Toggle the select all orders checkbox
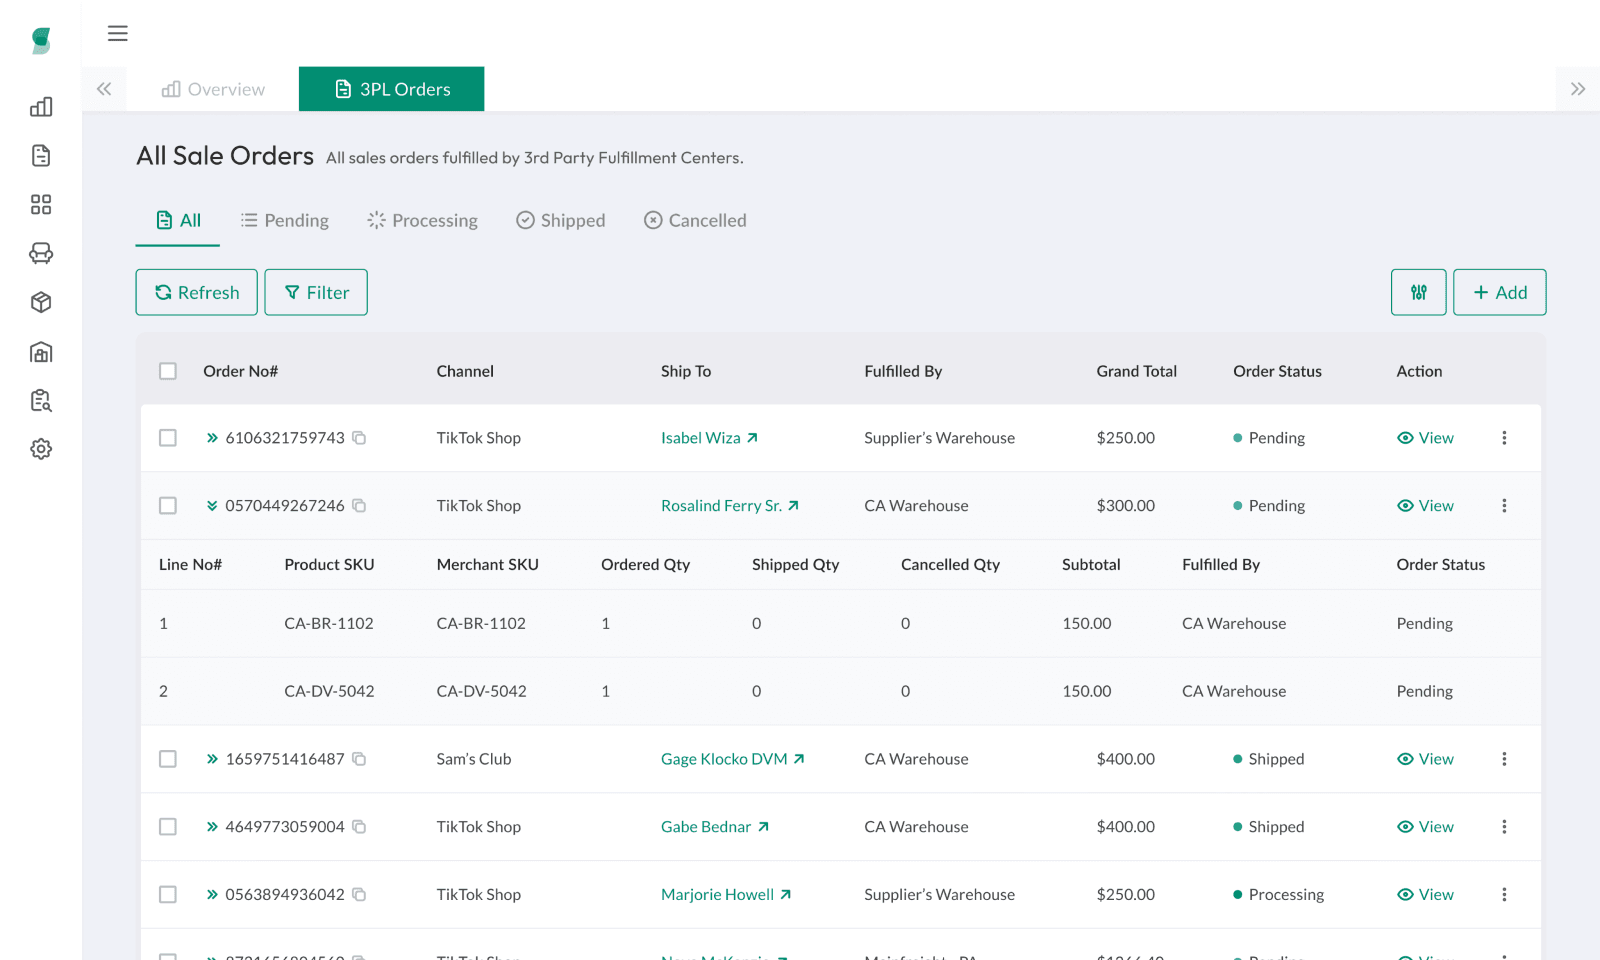Image resolution: width=1600 pixels, height=960 pixels. click(x=168, y=371)
